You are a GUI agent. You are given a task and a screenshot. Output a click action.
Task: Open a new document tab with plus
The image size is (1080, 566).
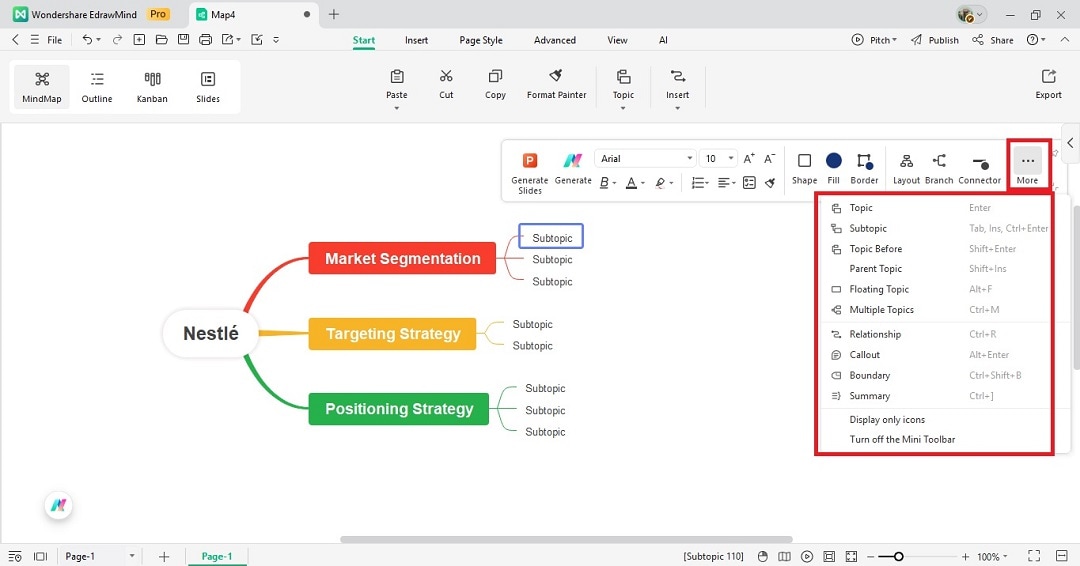[x=333, y=14]
